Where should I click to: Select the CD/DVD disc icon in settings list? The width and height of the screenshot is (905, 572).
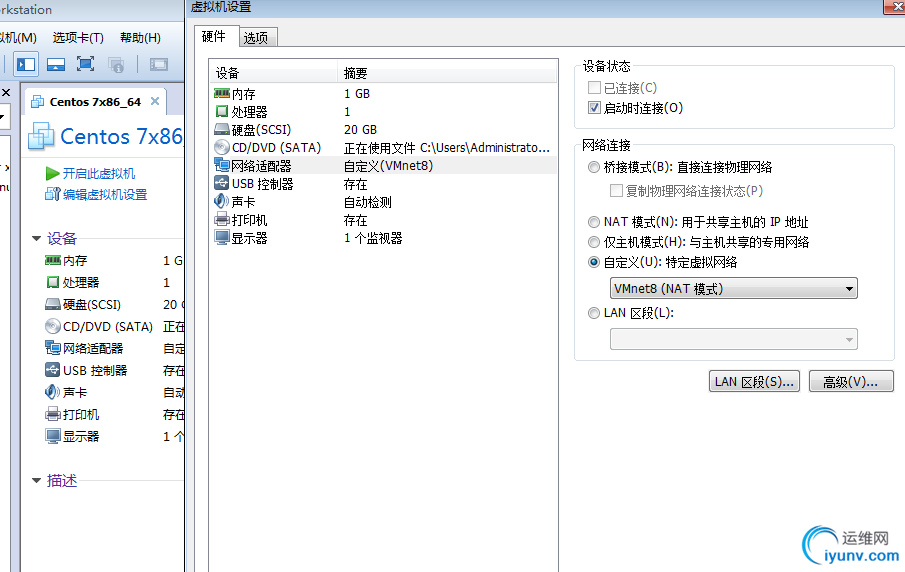coord(222,147)
